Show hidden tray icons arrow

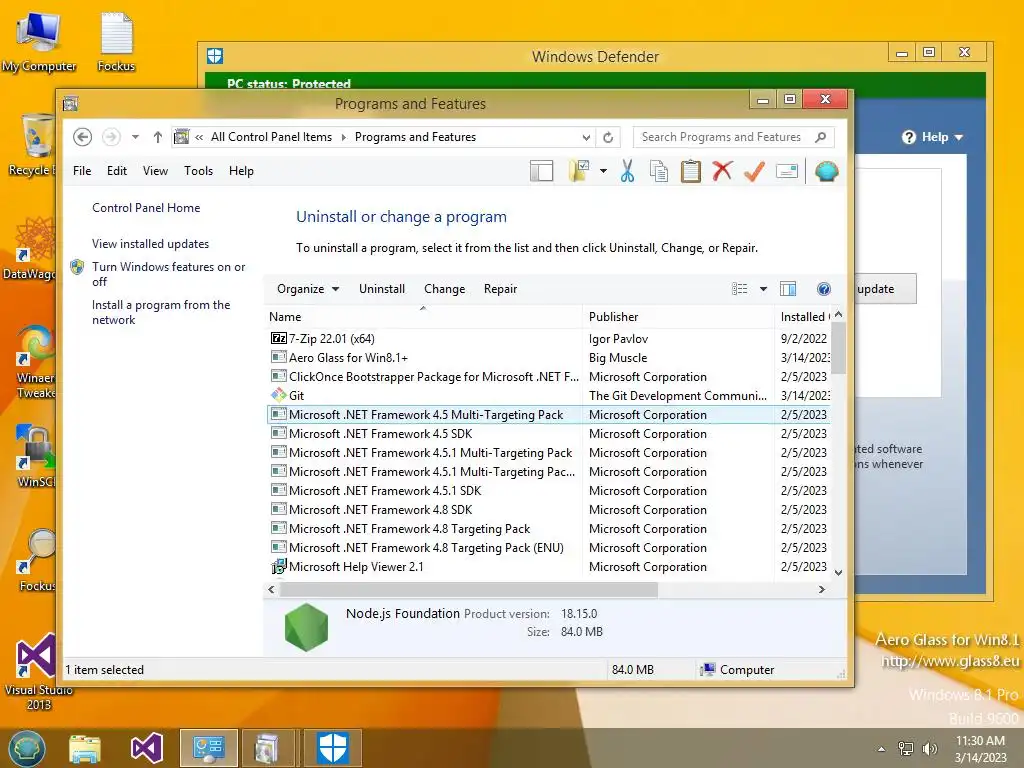[881, 749]
